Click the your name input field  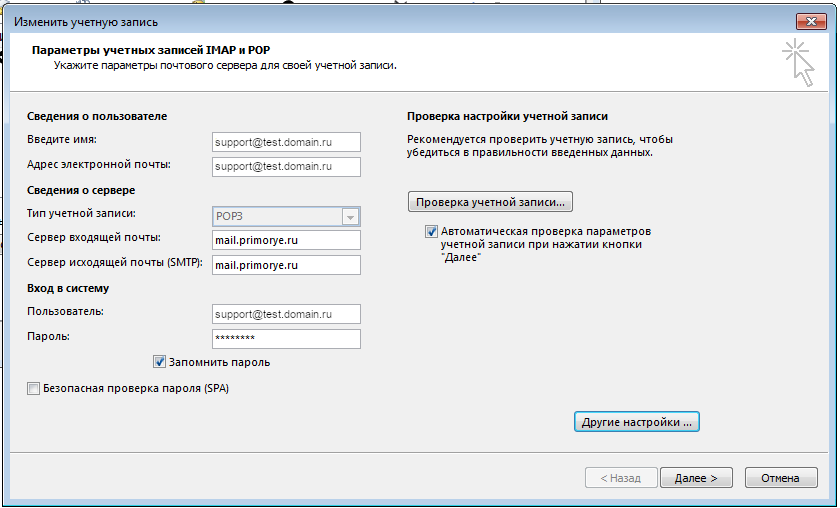coord(286,142)
